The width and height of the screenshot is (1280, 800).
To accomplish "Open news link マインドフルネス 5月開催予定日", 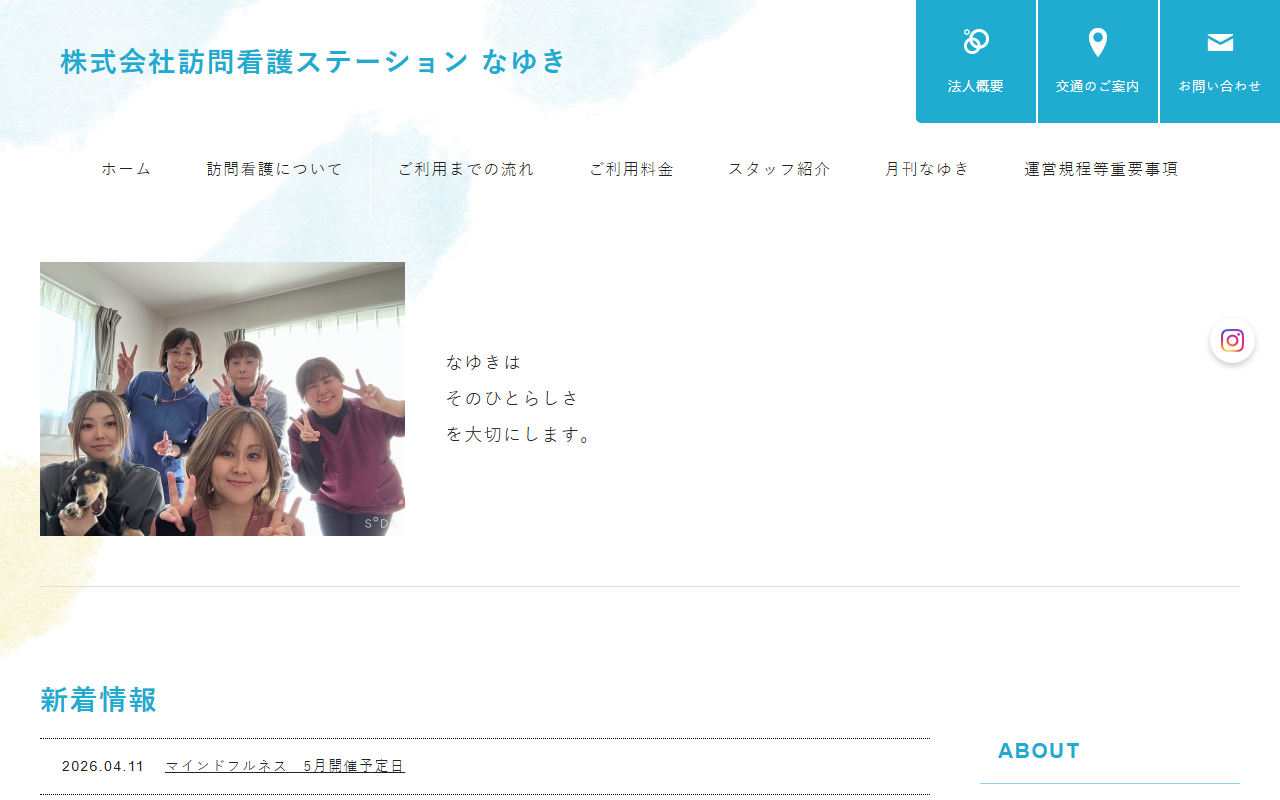I will click(x=285, y=766).
